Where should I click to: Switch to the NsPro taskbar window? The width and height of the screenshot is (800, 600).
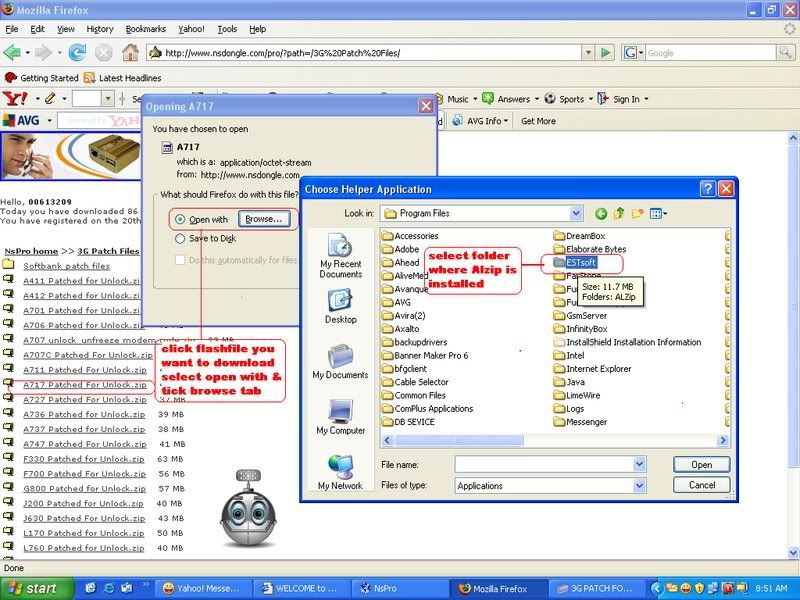pos(401,589)
